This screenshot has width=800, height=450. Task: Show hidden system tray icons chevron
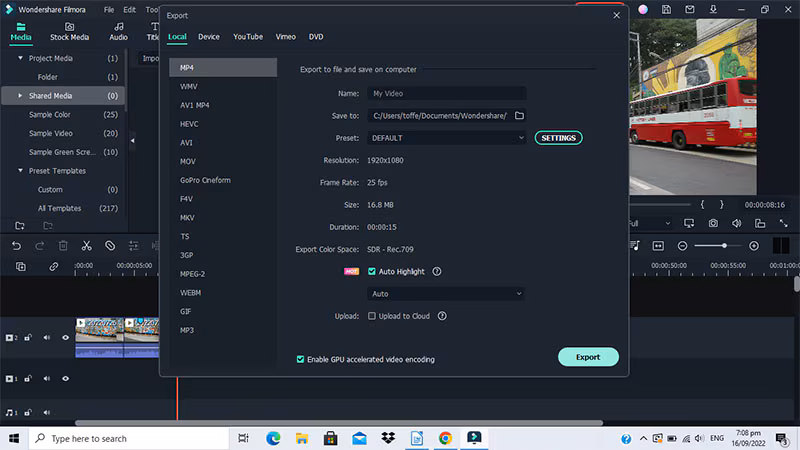coord(643,438)
